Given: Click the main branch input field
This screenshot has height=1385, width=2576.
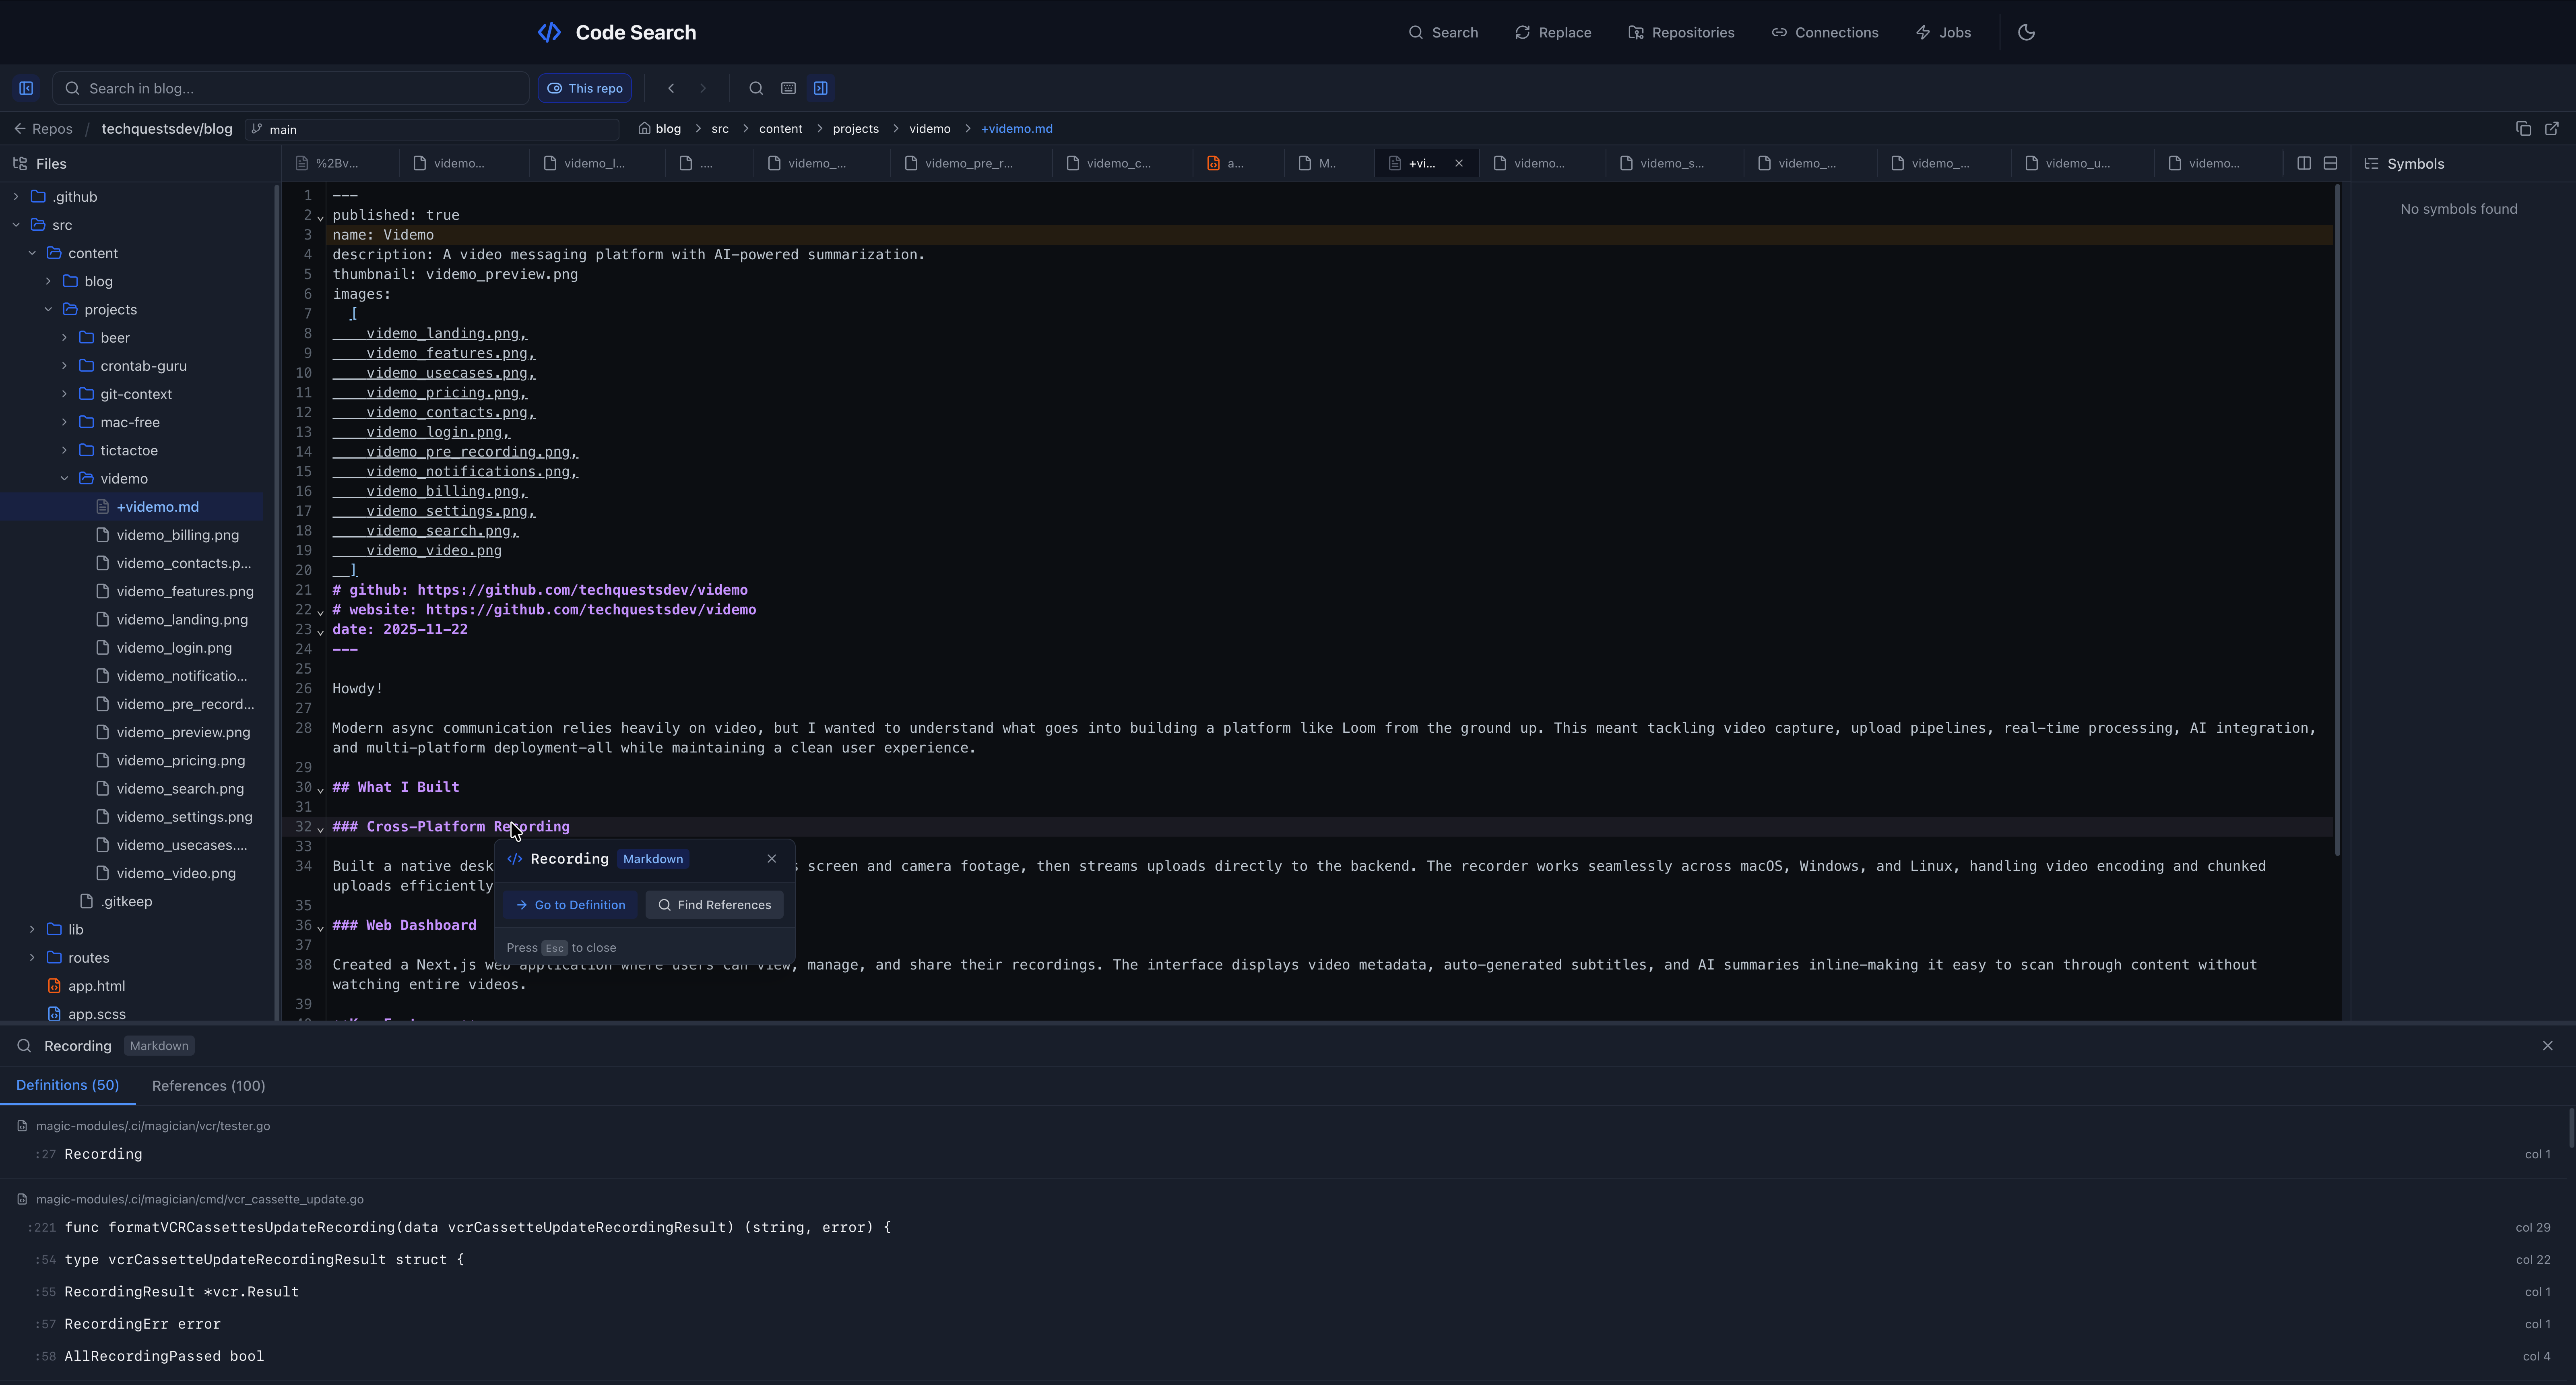Looking at the screenshot, I should [430, 129].
